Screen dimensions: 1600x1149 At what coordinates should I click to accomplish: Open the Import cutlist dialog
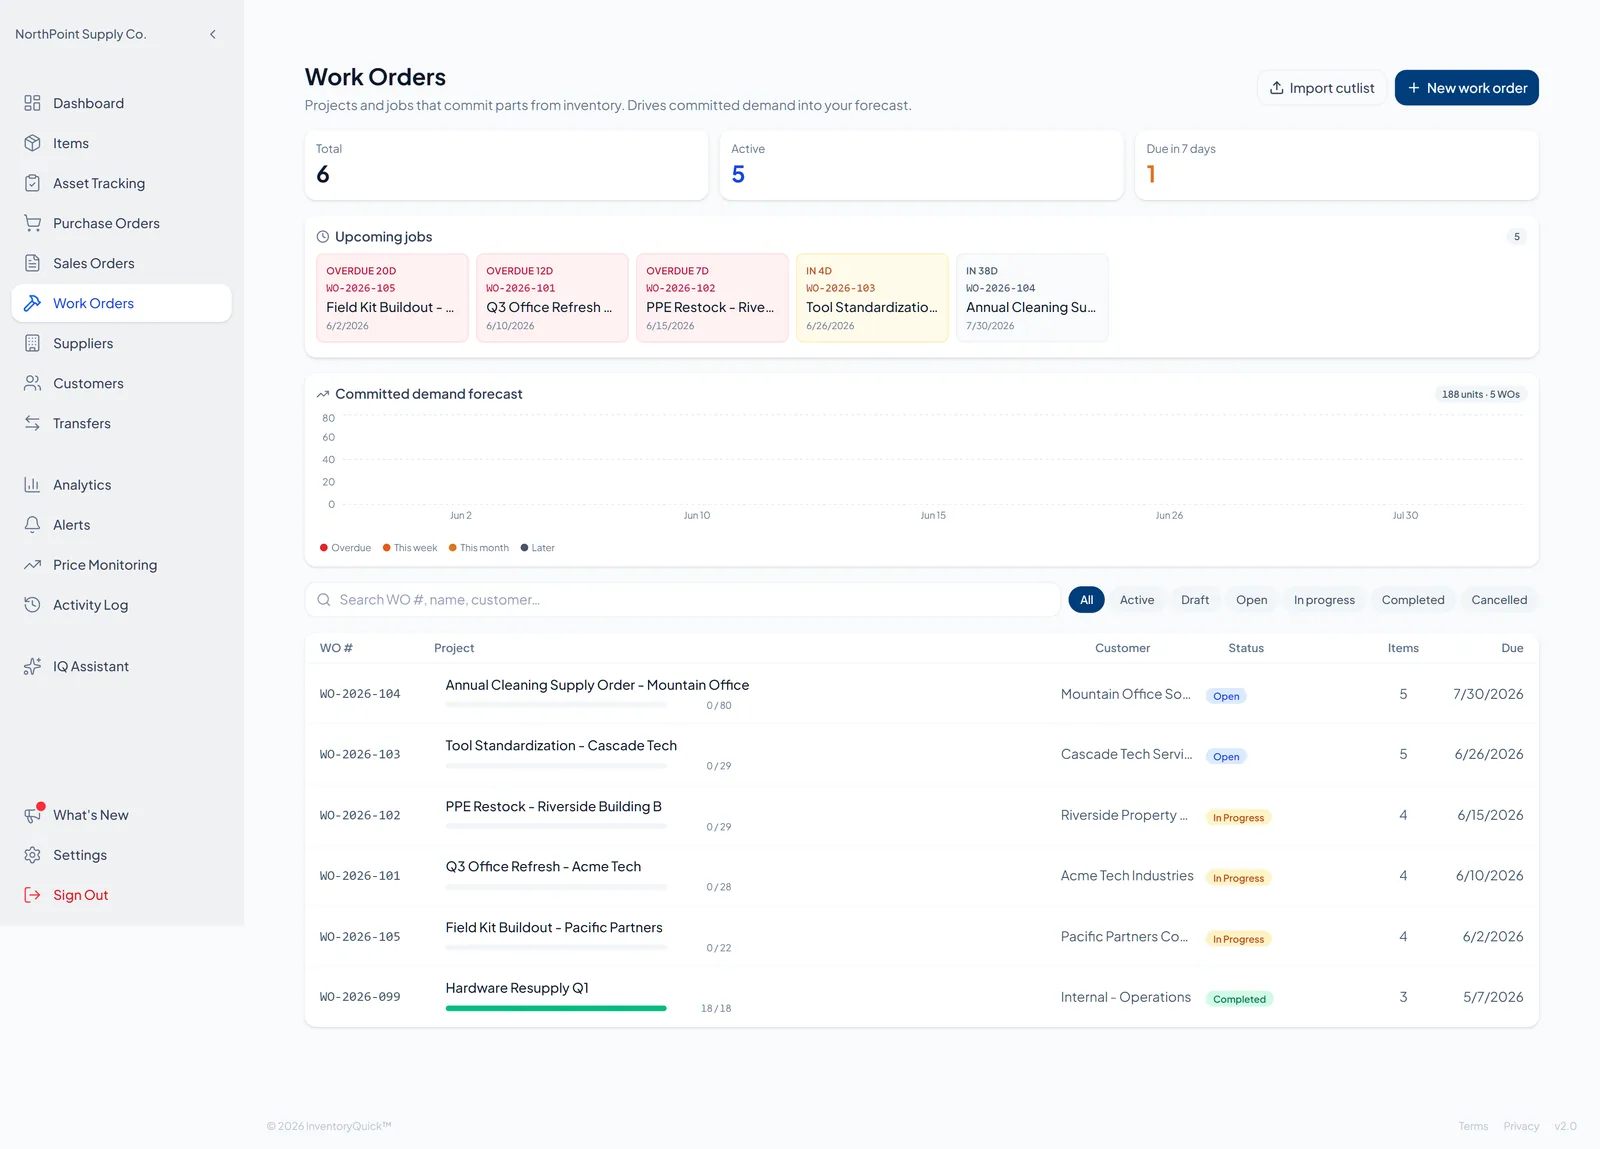click(1322, 88)
